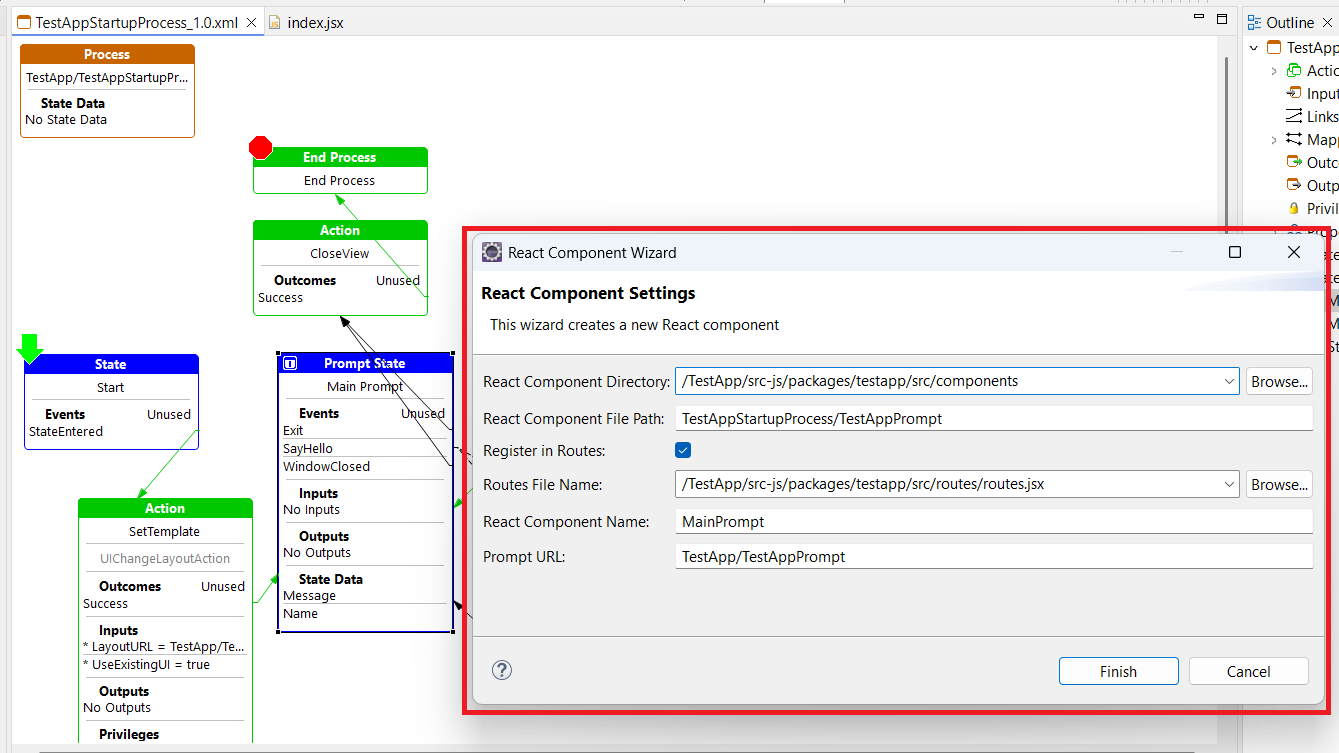
Task: Expand the Mappings node in Outline
Action: click(x=1274, y=139)
